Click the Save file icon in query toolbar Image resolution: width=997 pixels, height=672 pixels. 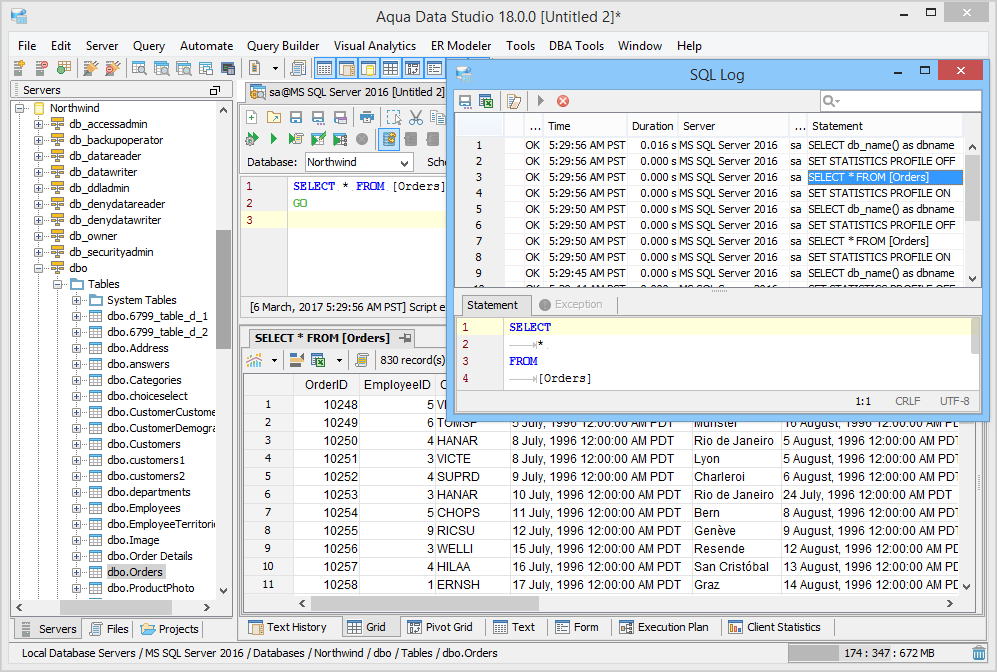click(x=297, y=117)
